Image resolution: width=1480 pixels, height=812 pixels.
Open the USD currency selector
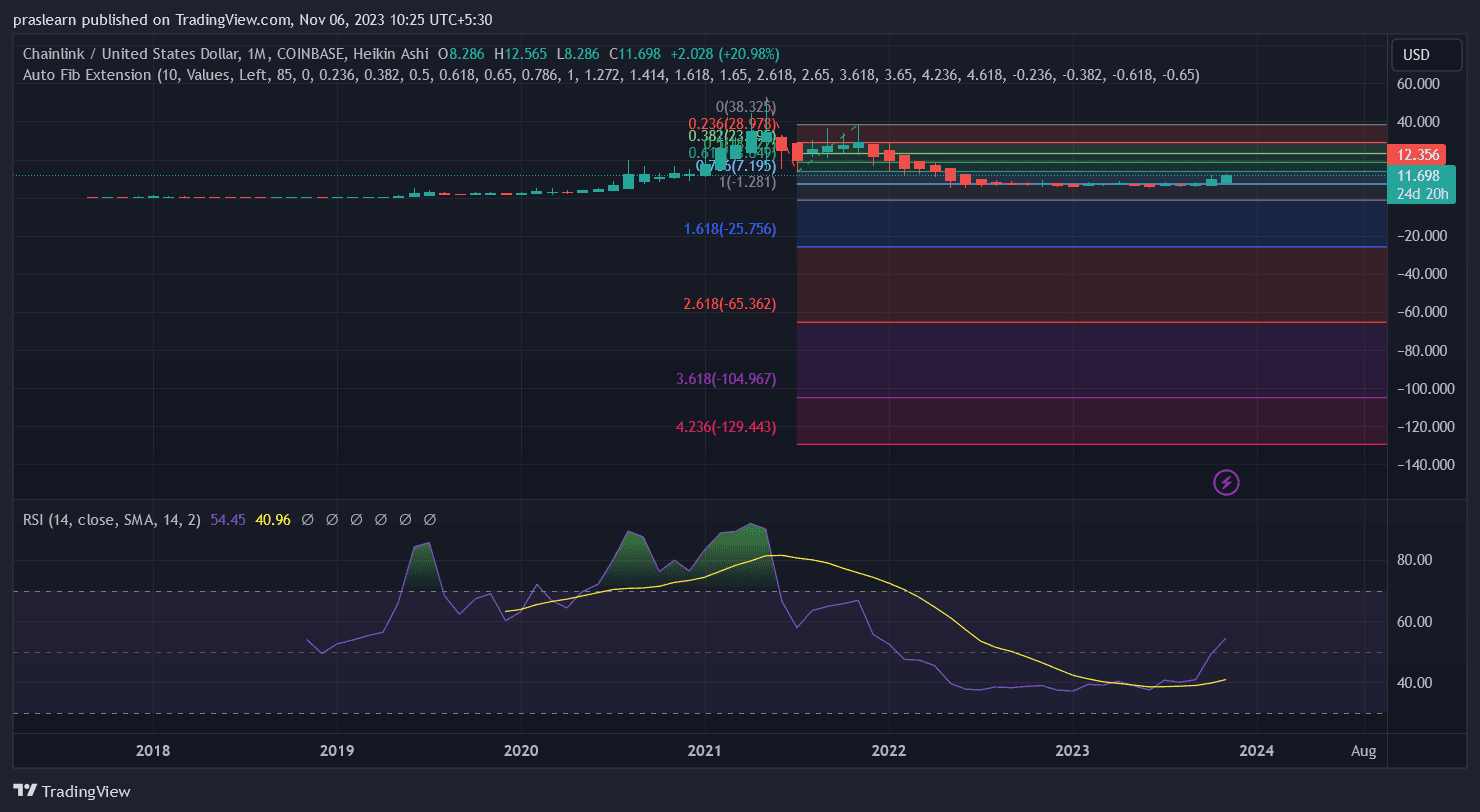1416,54
